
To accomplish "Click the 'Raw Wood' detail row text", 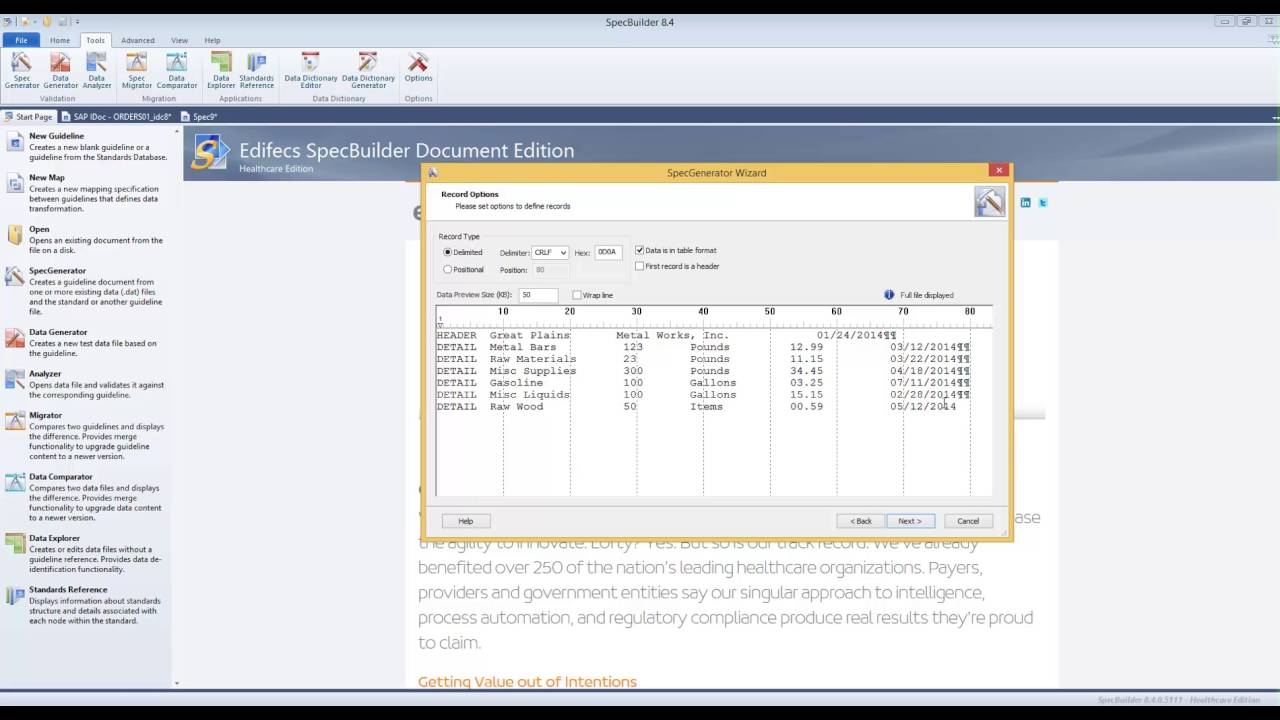I will 516,407.
